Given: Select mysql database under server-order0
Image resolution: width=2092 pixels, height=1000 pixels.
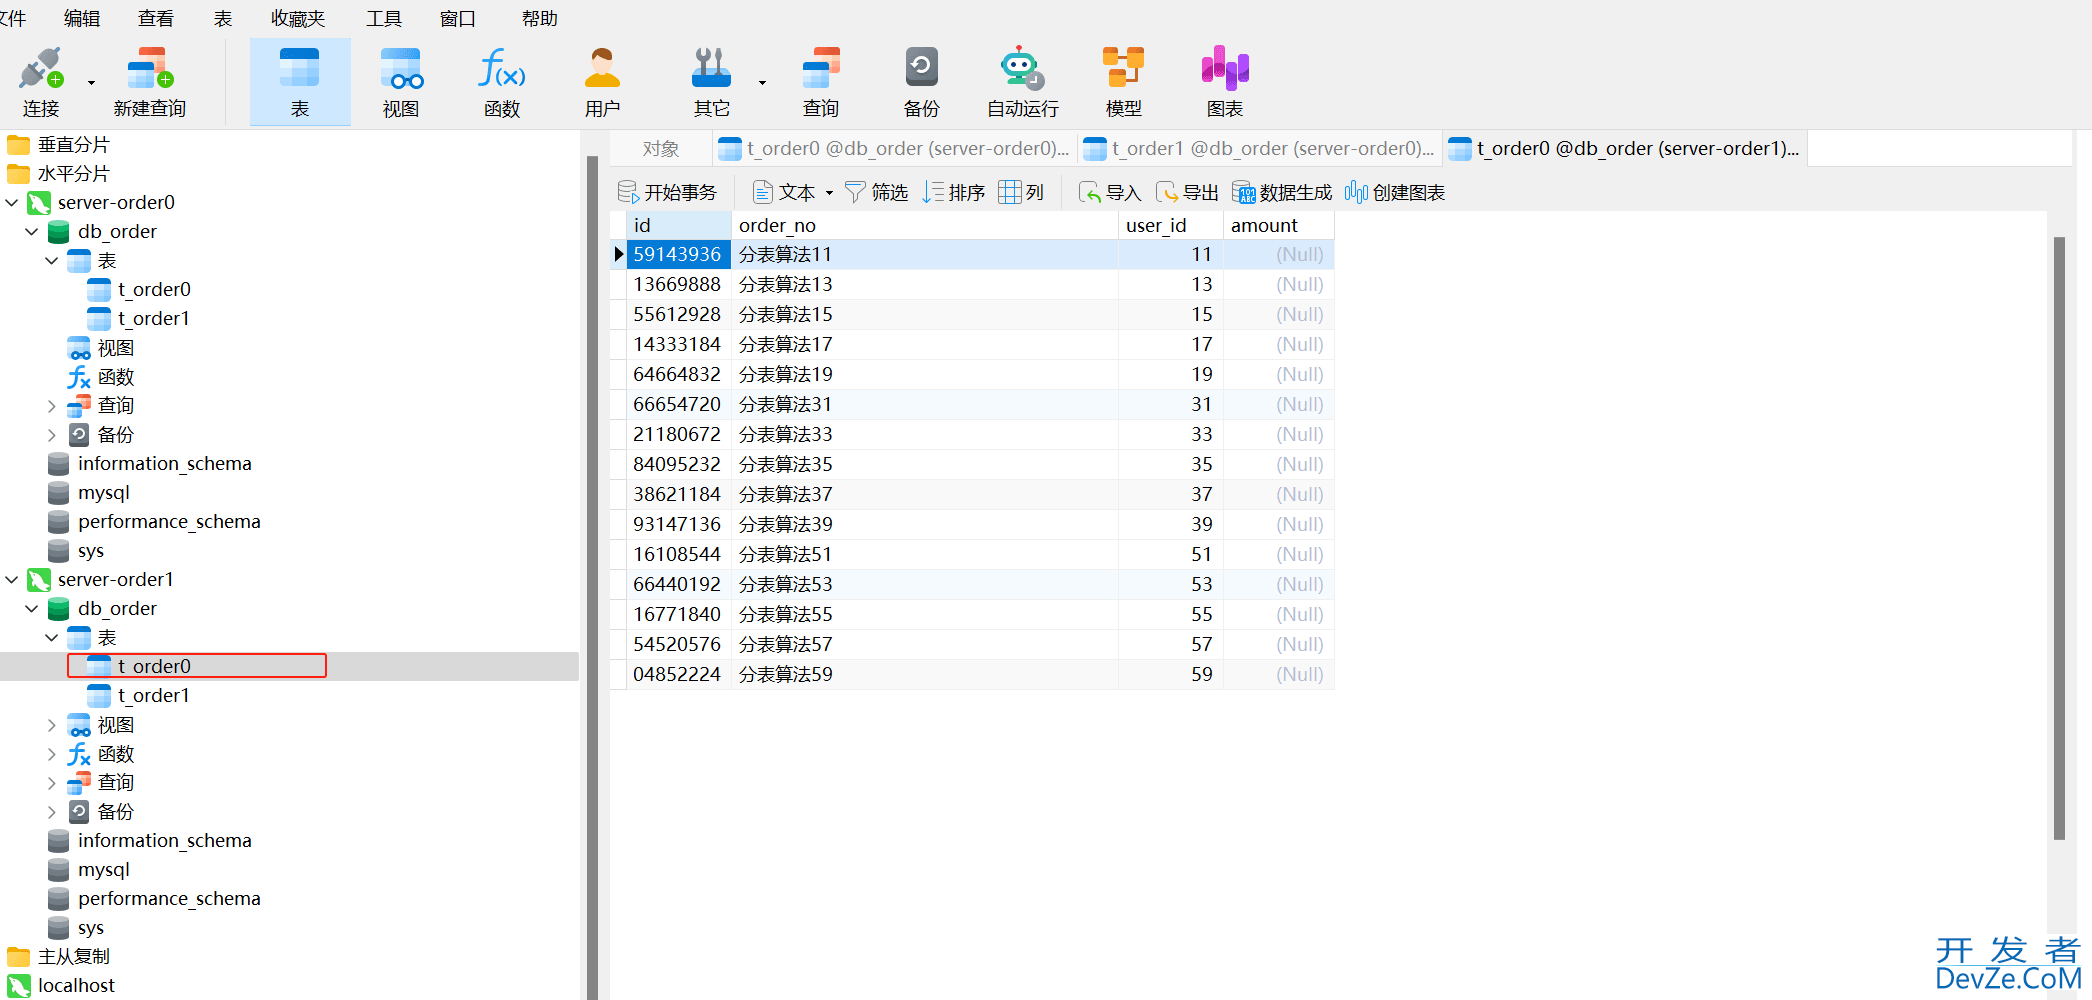Looking at the screenshot, I should (x=89, y=492).
